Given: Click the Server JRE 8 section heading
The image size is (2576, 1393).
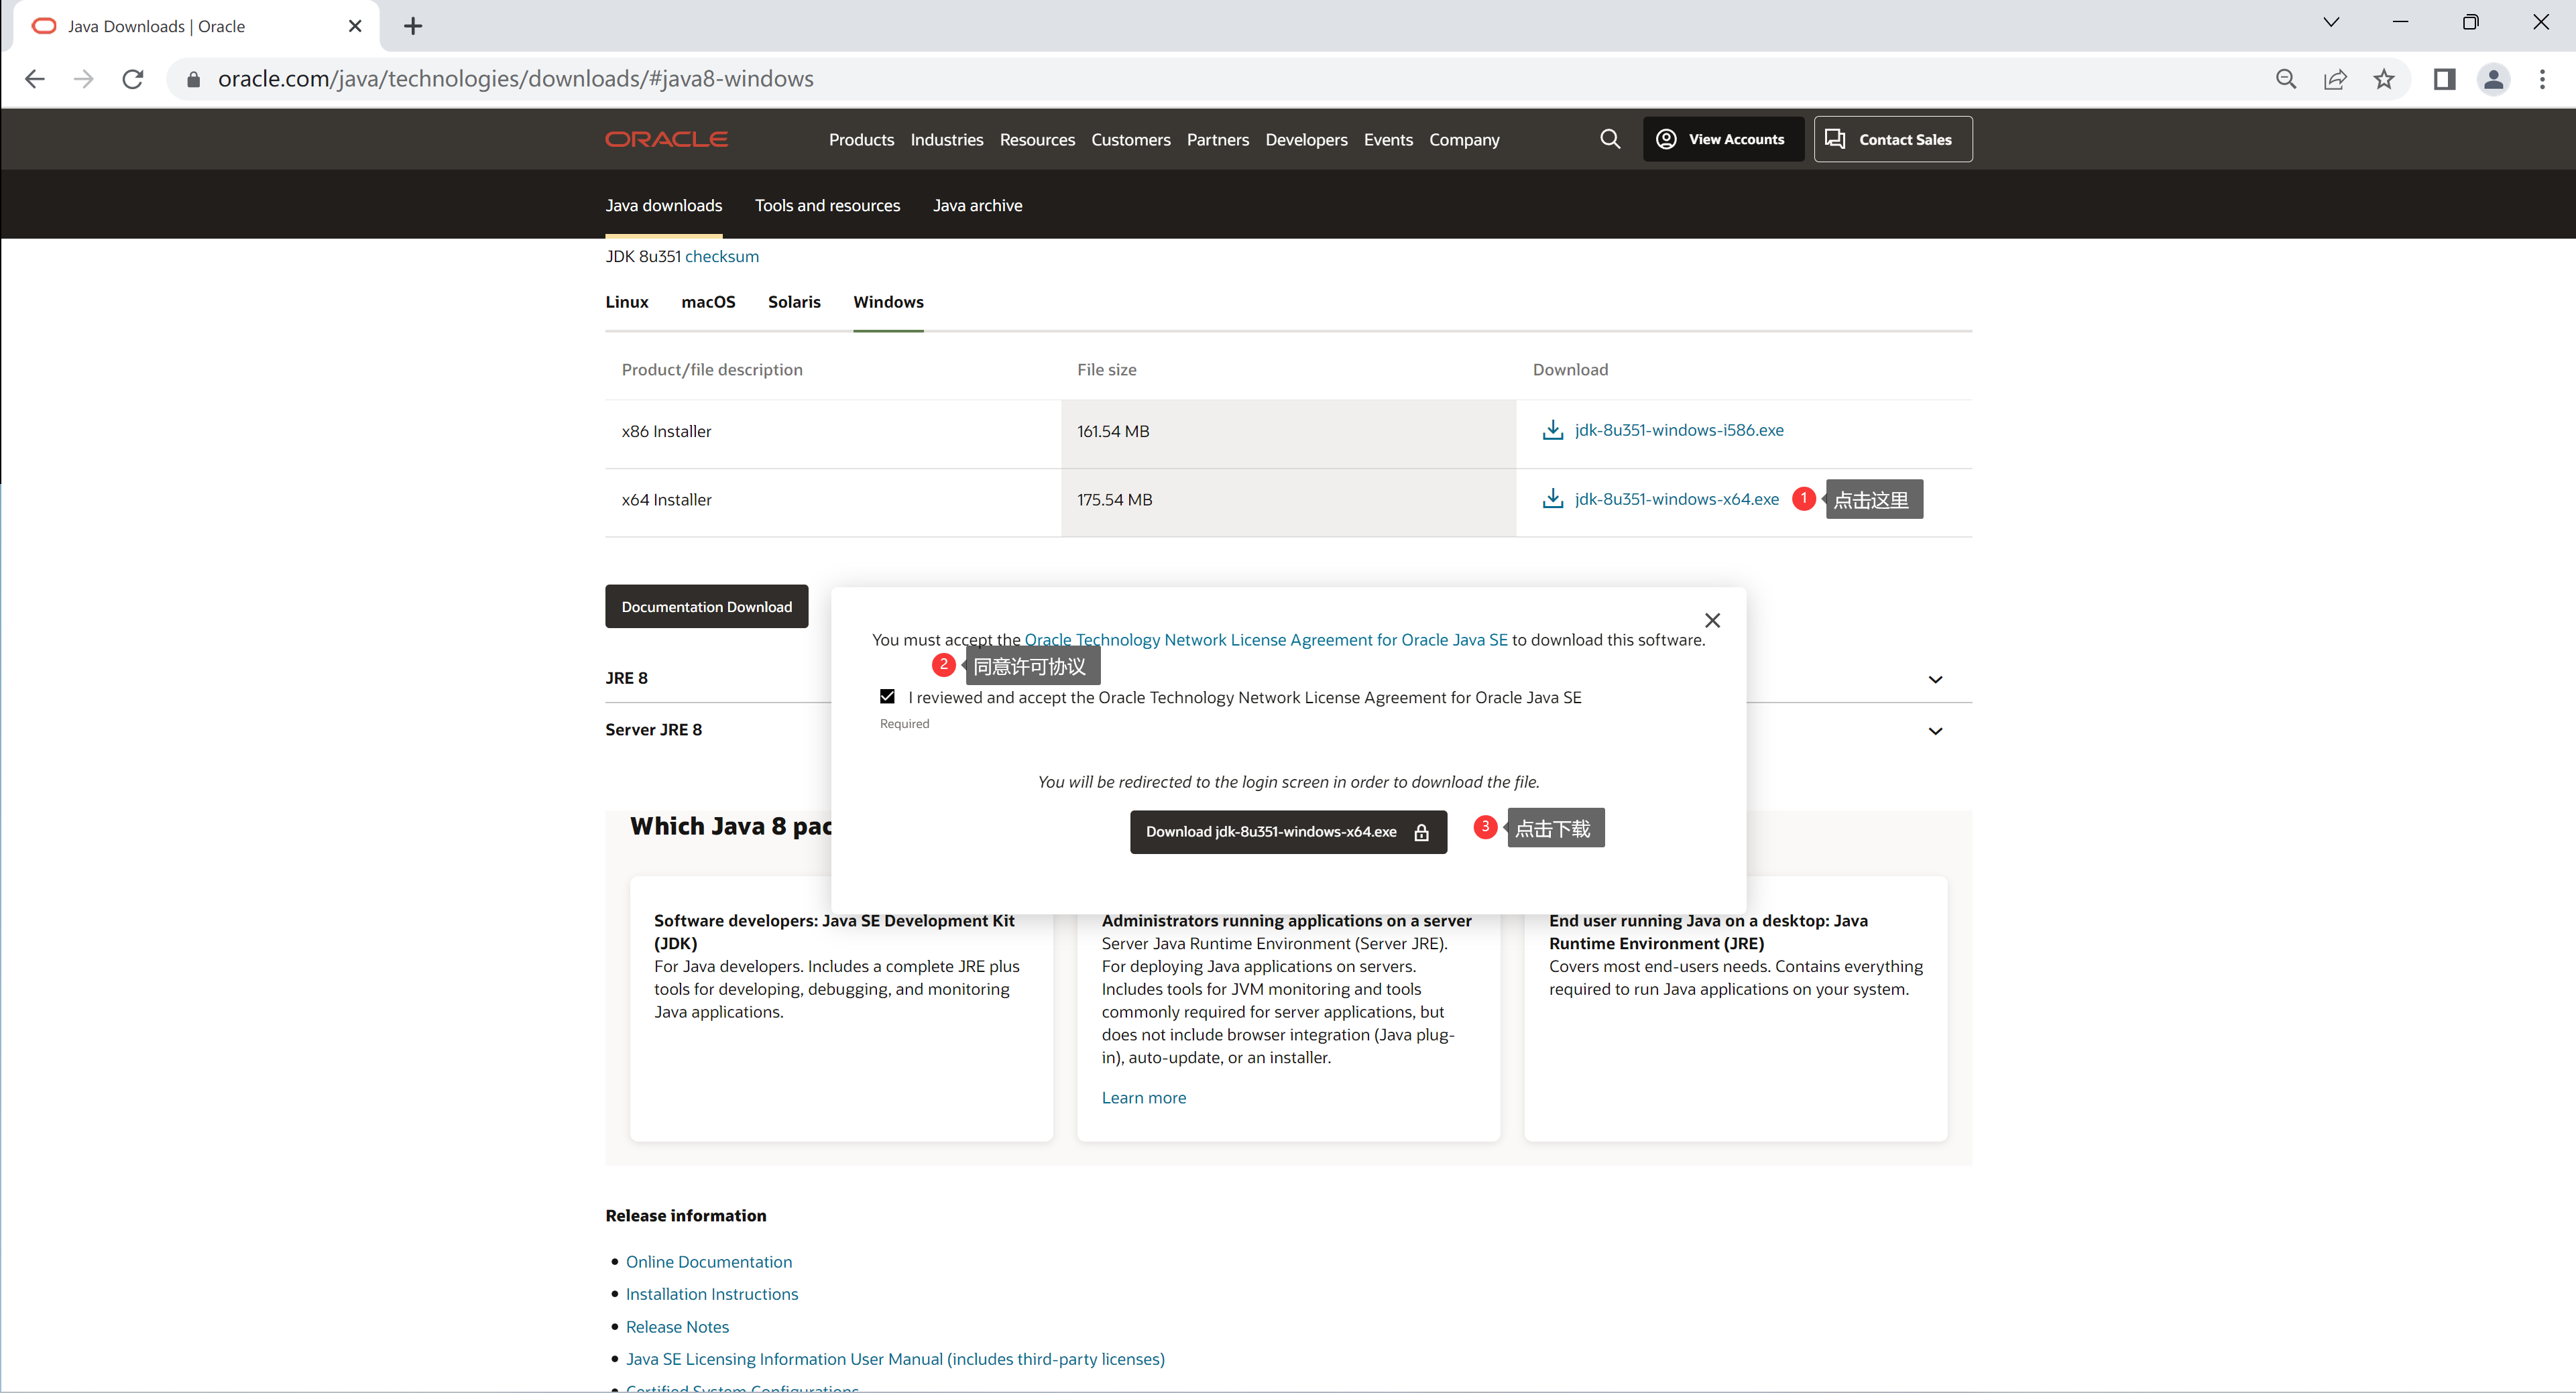Looking at the screenshot, I should (x=653, y=730).
